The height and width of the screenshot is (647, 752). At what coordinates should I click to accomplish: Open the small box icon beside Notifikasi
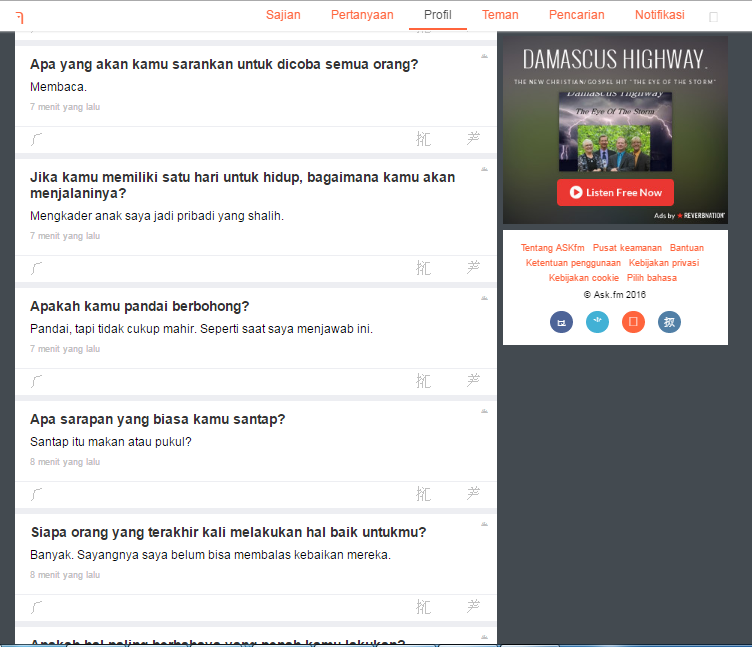713,17
